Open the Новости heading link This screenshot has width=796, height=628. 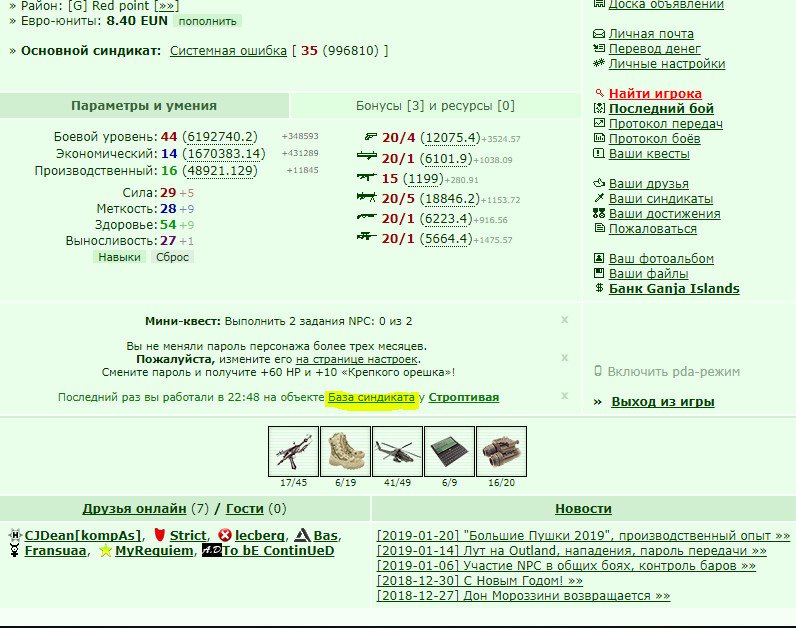pyautogui.click(x=583, y=509)
